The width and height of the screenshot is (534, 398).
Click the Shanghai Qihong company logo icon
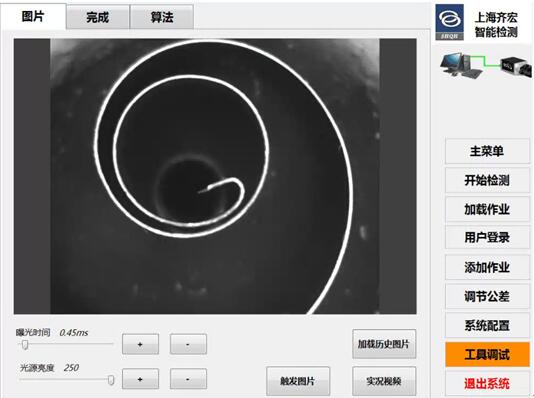[x=450, y=22]
